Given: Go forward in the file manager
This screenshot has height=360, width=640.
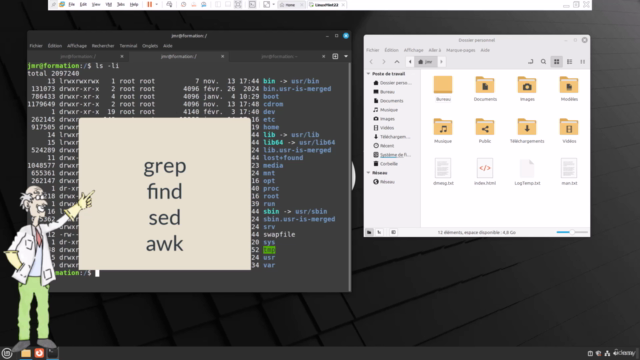Looking at the screenshot, I should (x=384, y=62).
